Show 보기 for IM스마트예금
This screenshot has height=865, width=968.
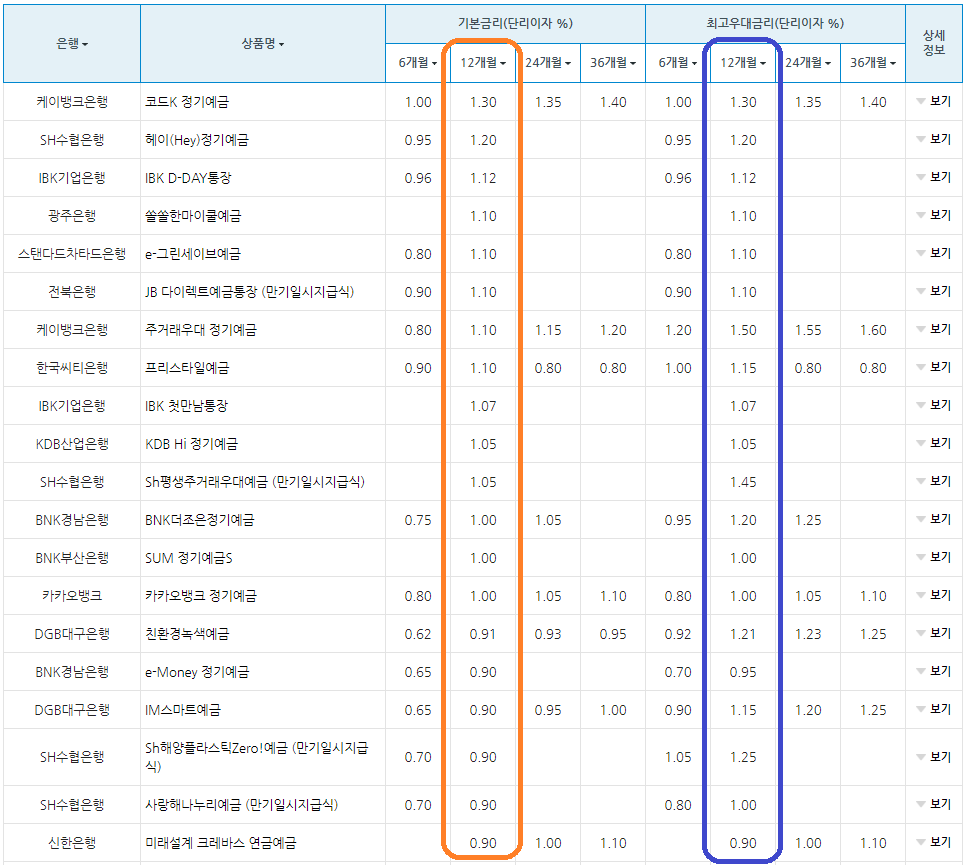(934, 709)
